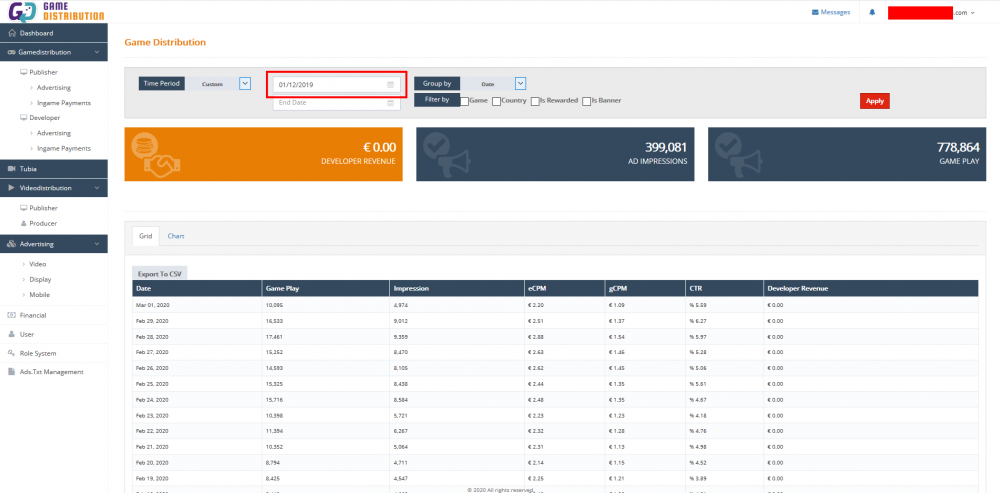Collapse the Videodistribution sidebar section
This screenshot has height=493, width=1000.
[54, 188]
